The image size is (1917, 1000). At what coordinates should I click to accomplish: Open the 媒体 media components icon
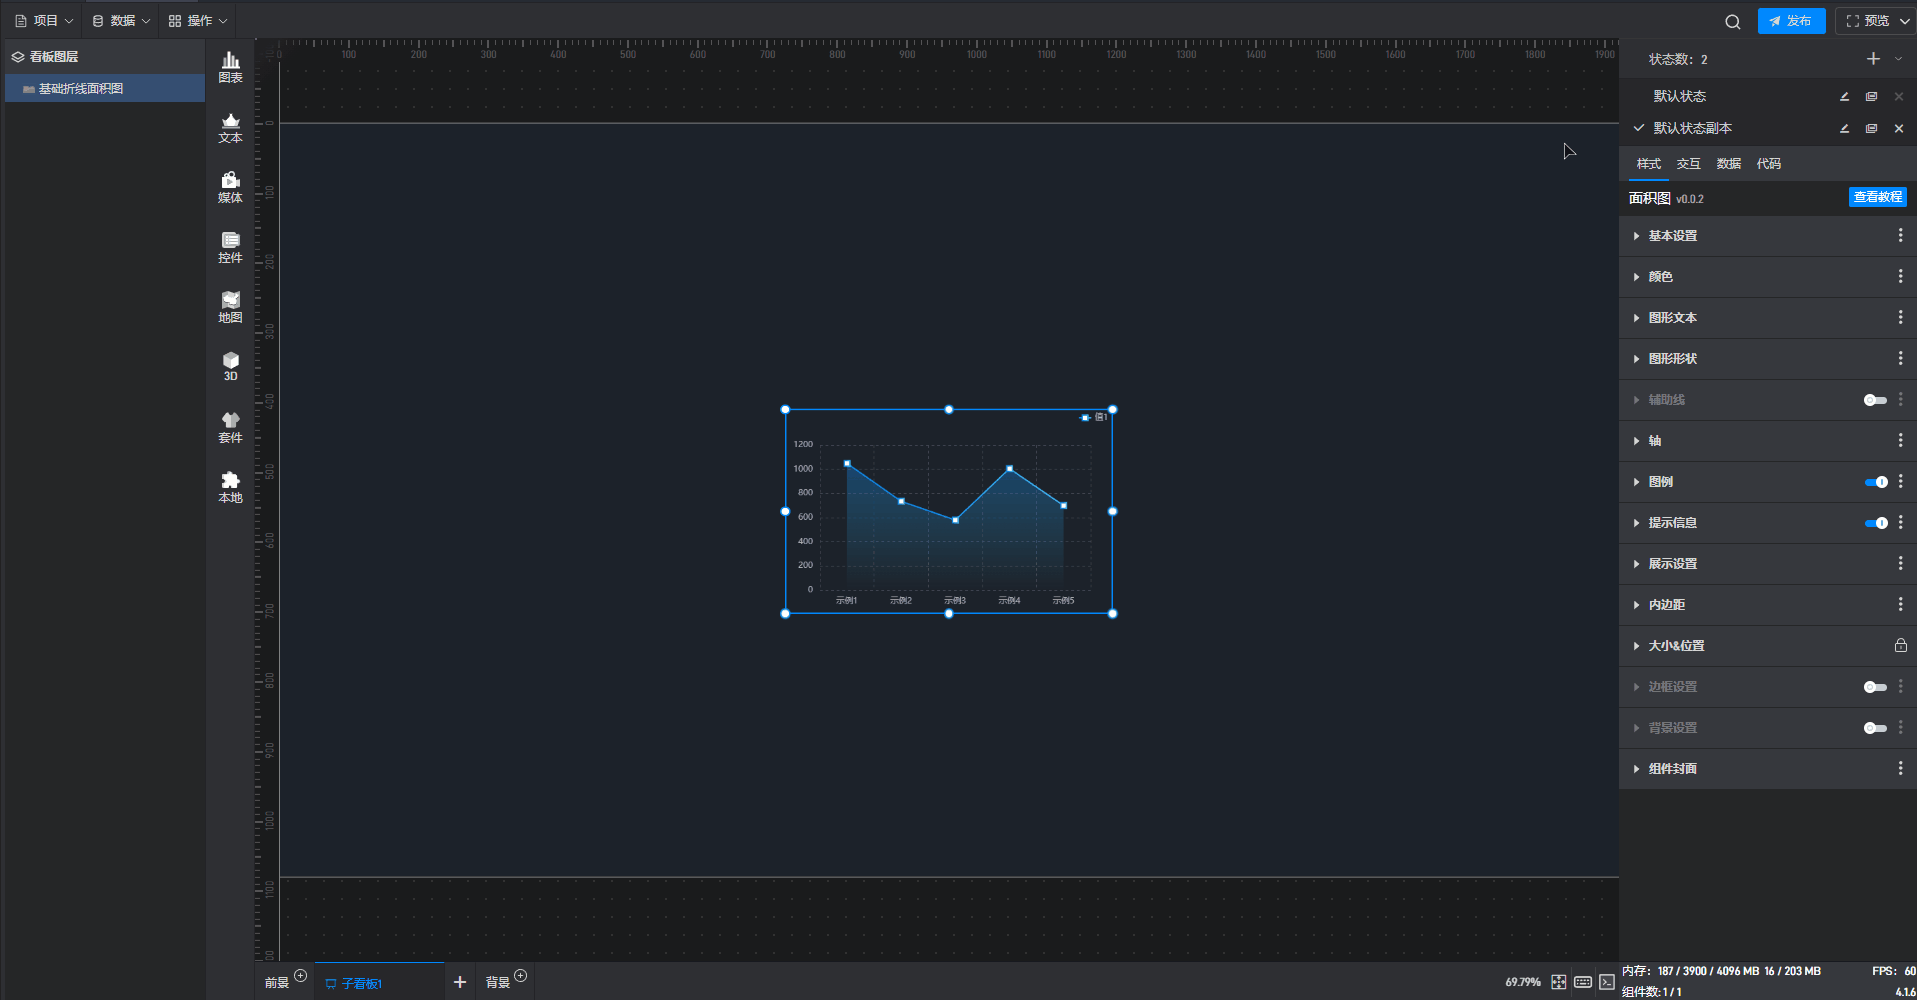pyautogui.click(x=230, y=187)
